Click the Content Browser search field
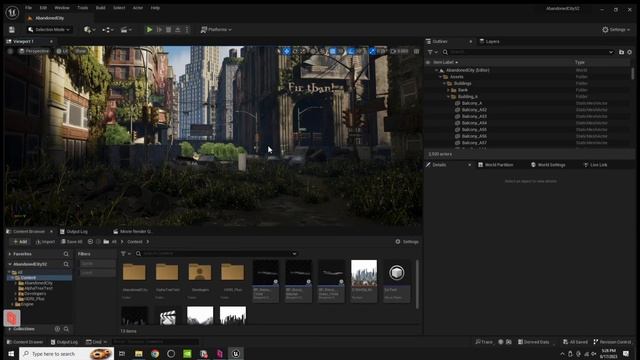This screenshot has height=360, width=640. click(x=216, y=254)
